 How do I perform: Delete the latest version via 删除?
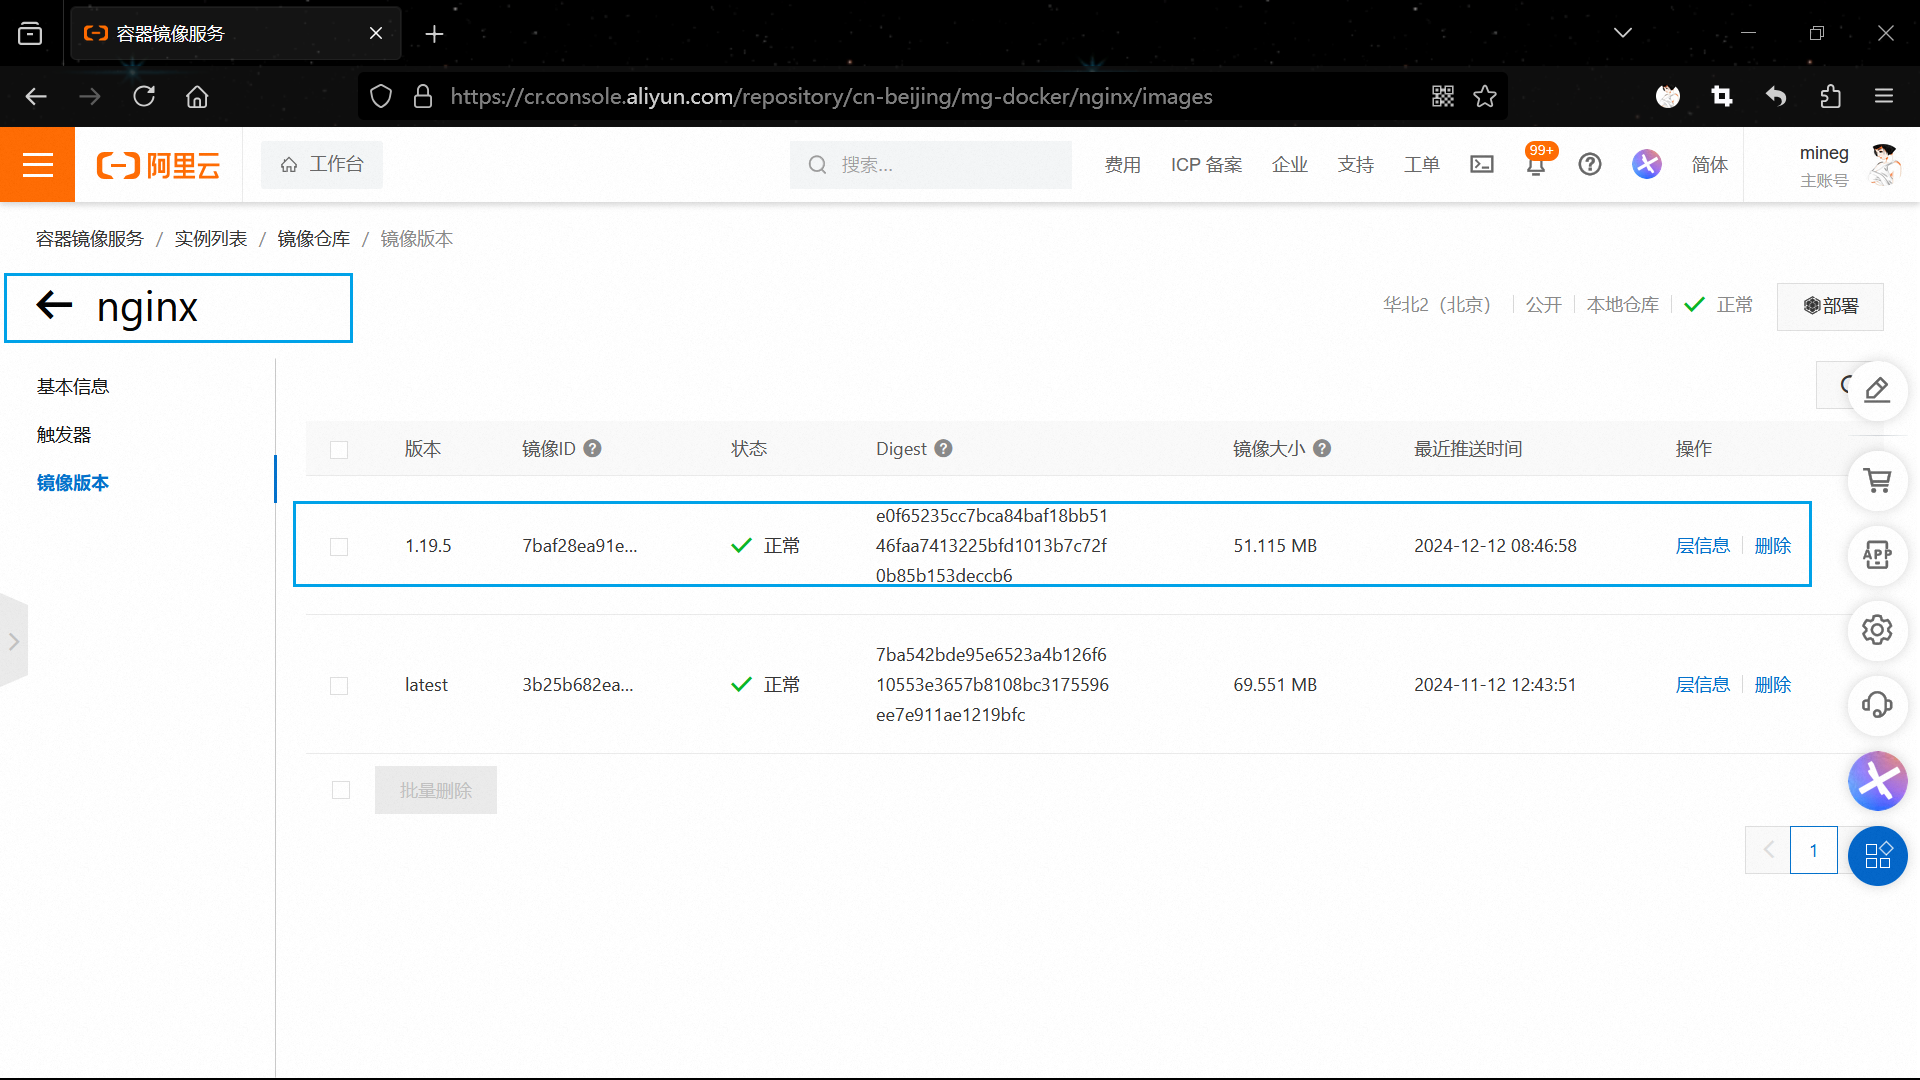(1773, 685)
